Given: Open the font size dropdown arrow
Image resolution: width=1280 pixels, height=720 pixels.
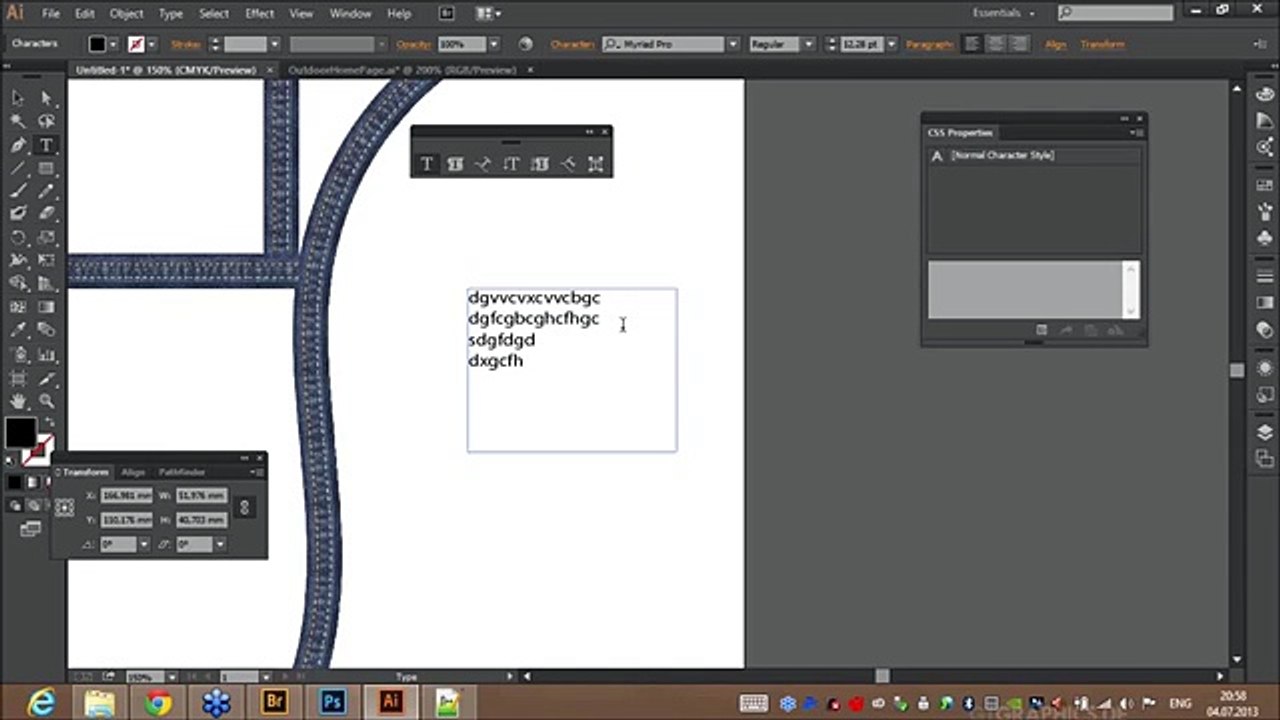Looking at the screenshot, I should click(891, 44).
